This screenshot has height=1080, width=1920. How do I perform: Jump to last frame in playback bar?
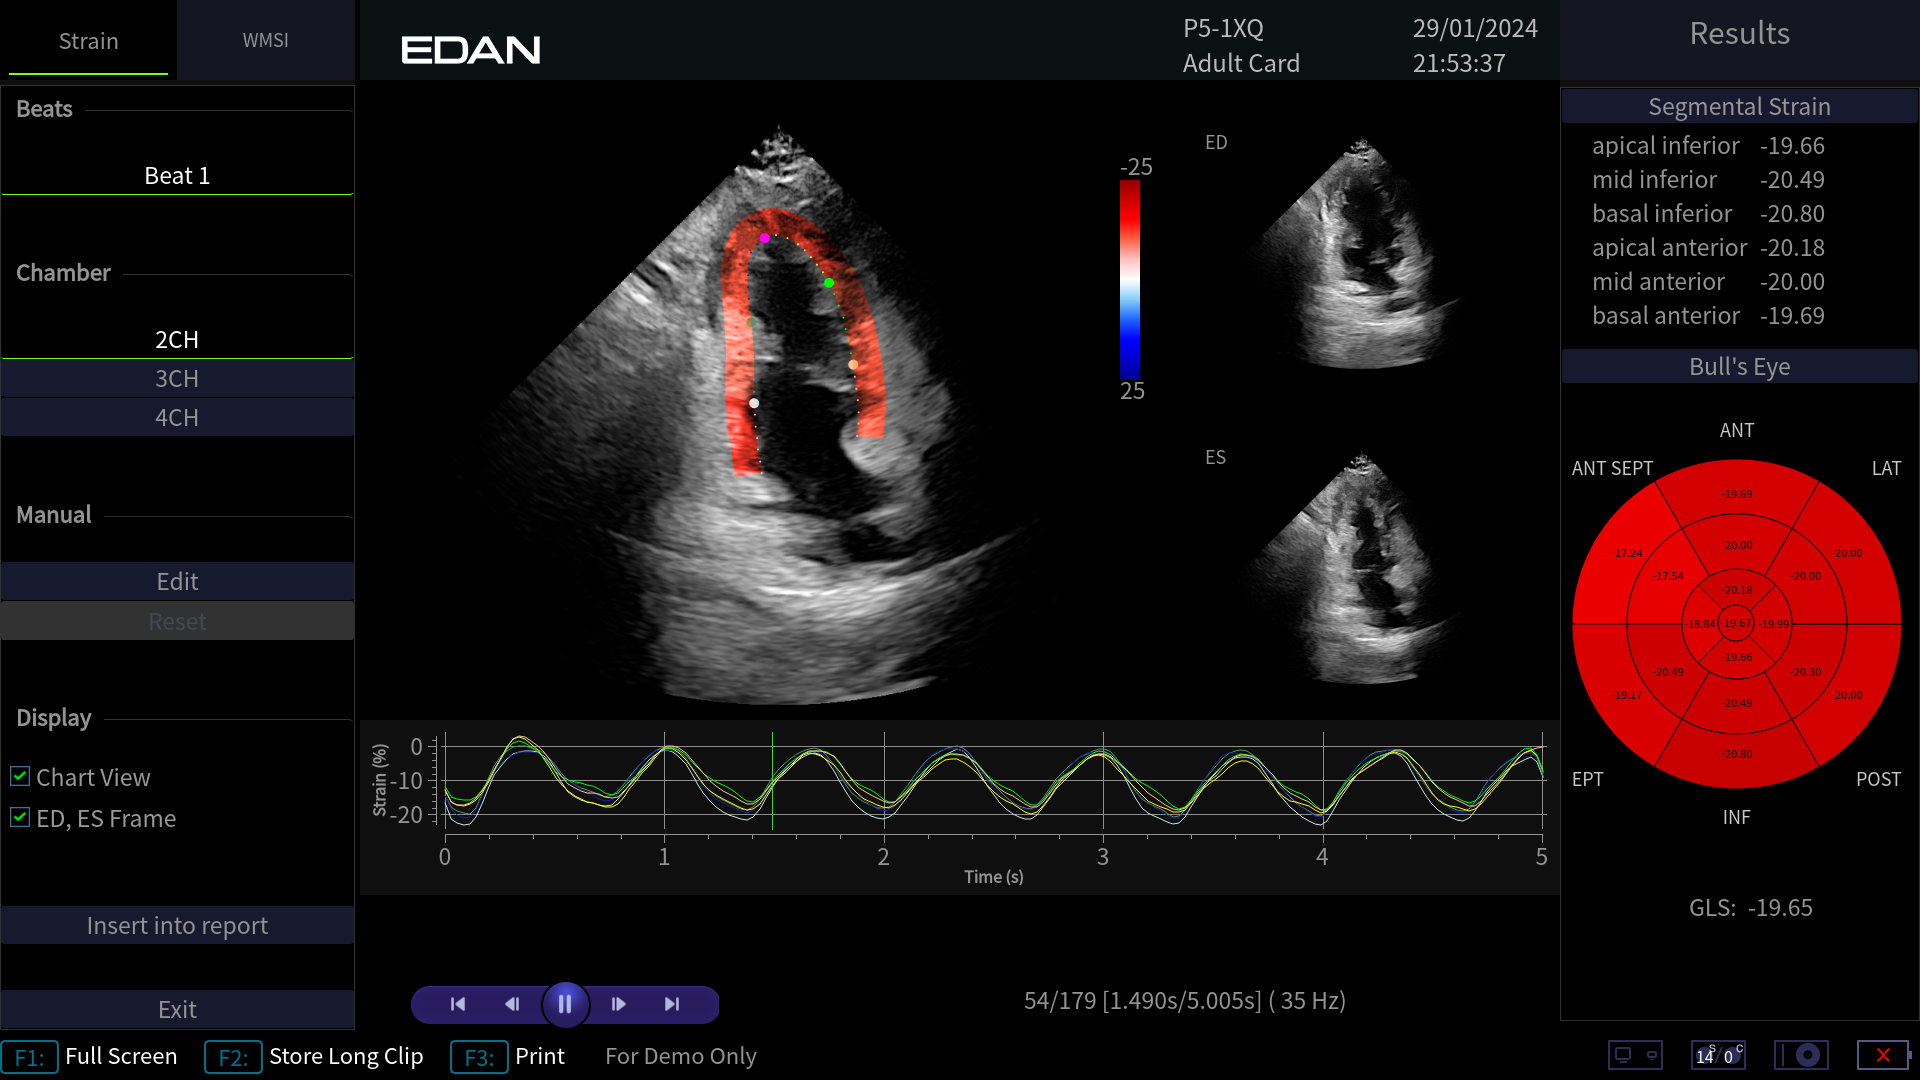[672, 1004]
